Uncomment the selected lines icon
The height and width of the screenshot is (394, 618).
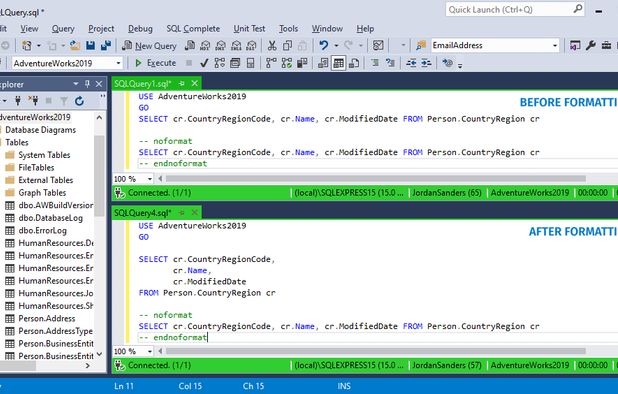[x=390, y=63]
